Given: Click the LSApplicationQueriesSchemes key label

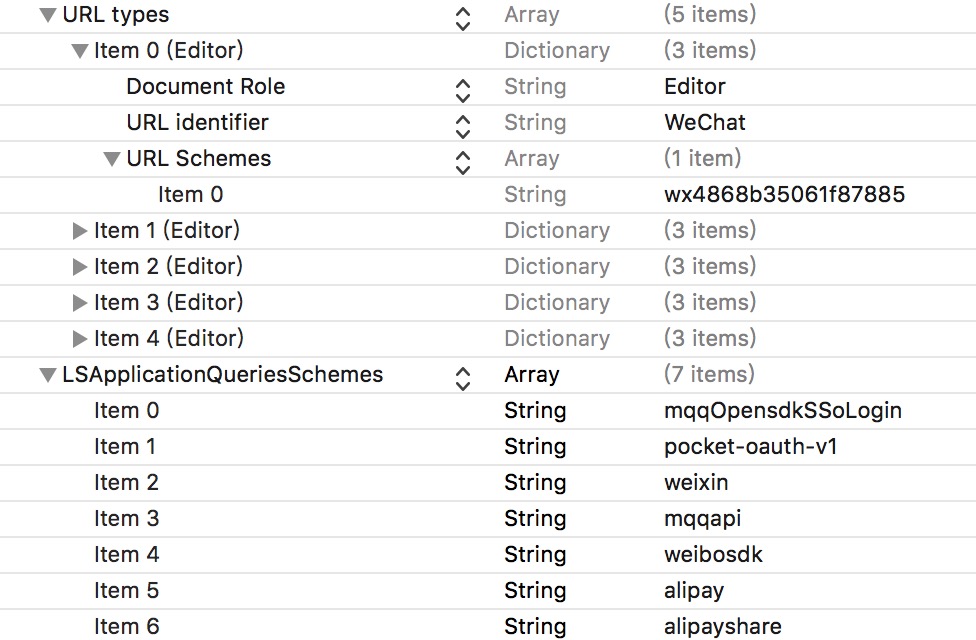Looking at the screenshot, I should (223, 375).
